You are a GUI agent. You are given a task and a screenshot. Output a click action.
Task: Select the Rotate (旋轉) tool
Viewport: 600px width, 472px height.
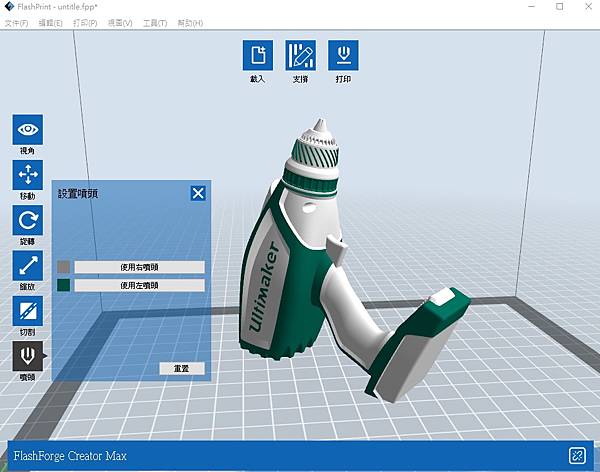pos(28,220)
